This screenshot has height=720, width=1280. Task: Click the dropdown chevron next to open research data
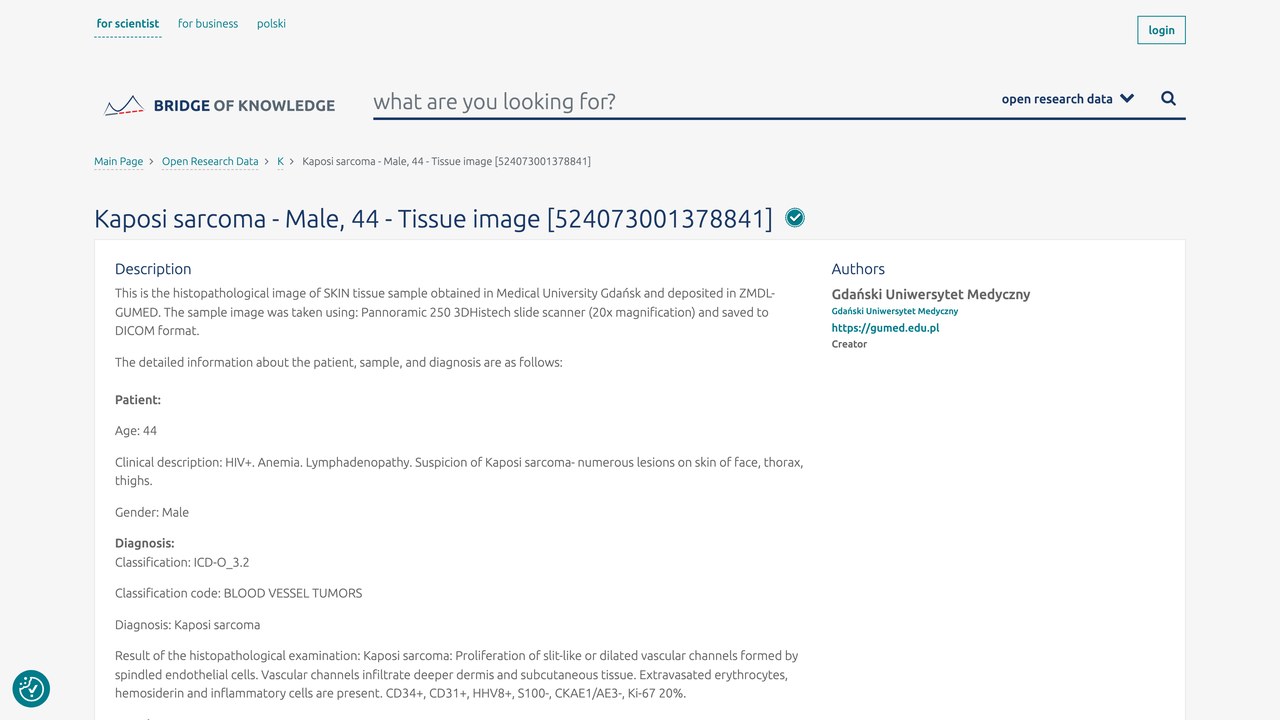pyautogui.click(x=1127, y=99)
